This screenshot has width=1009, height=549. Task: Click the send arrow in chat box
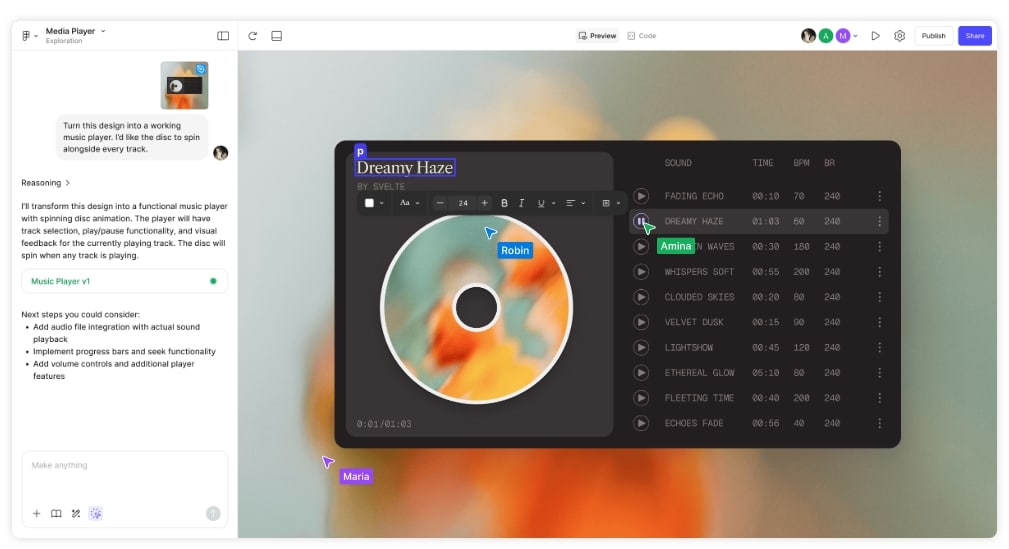(213, 513)
